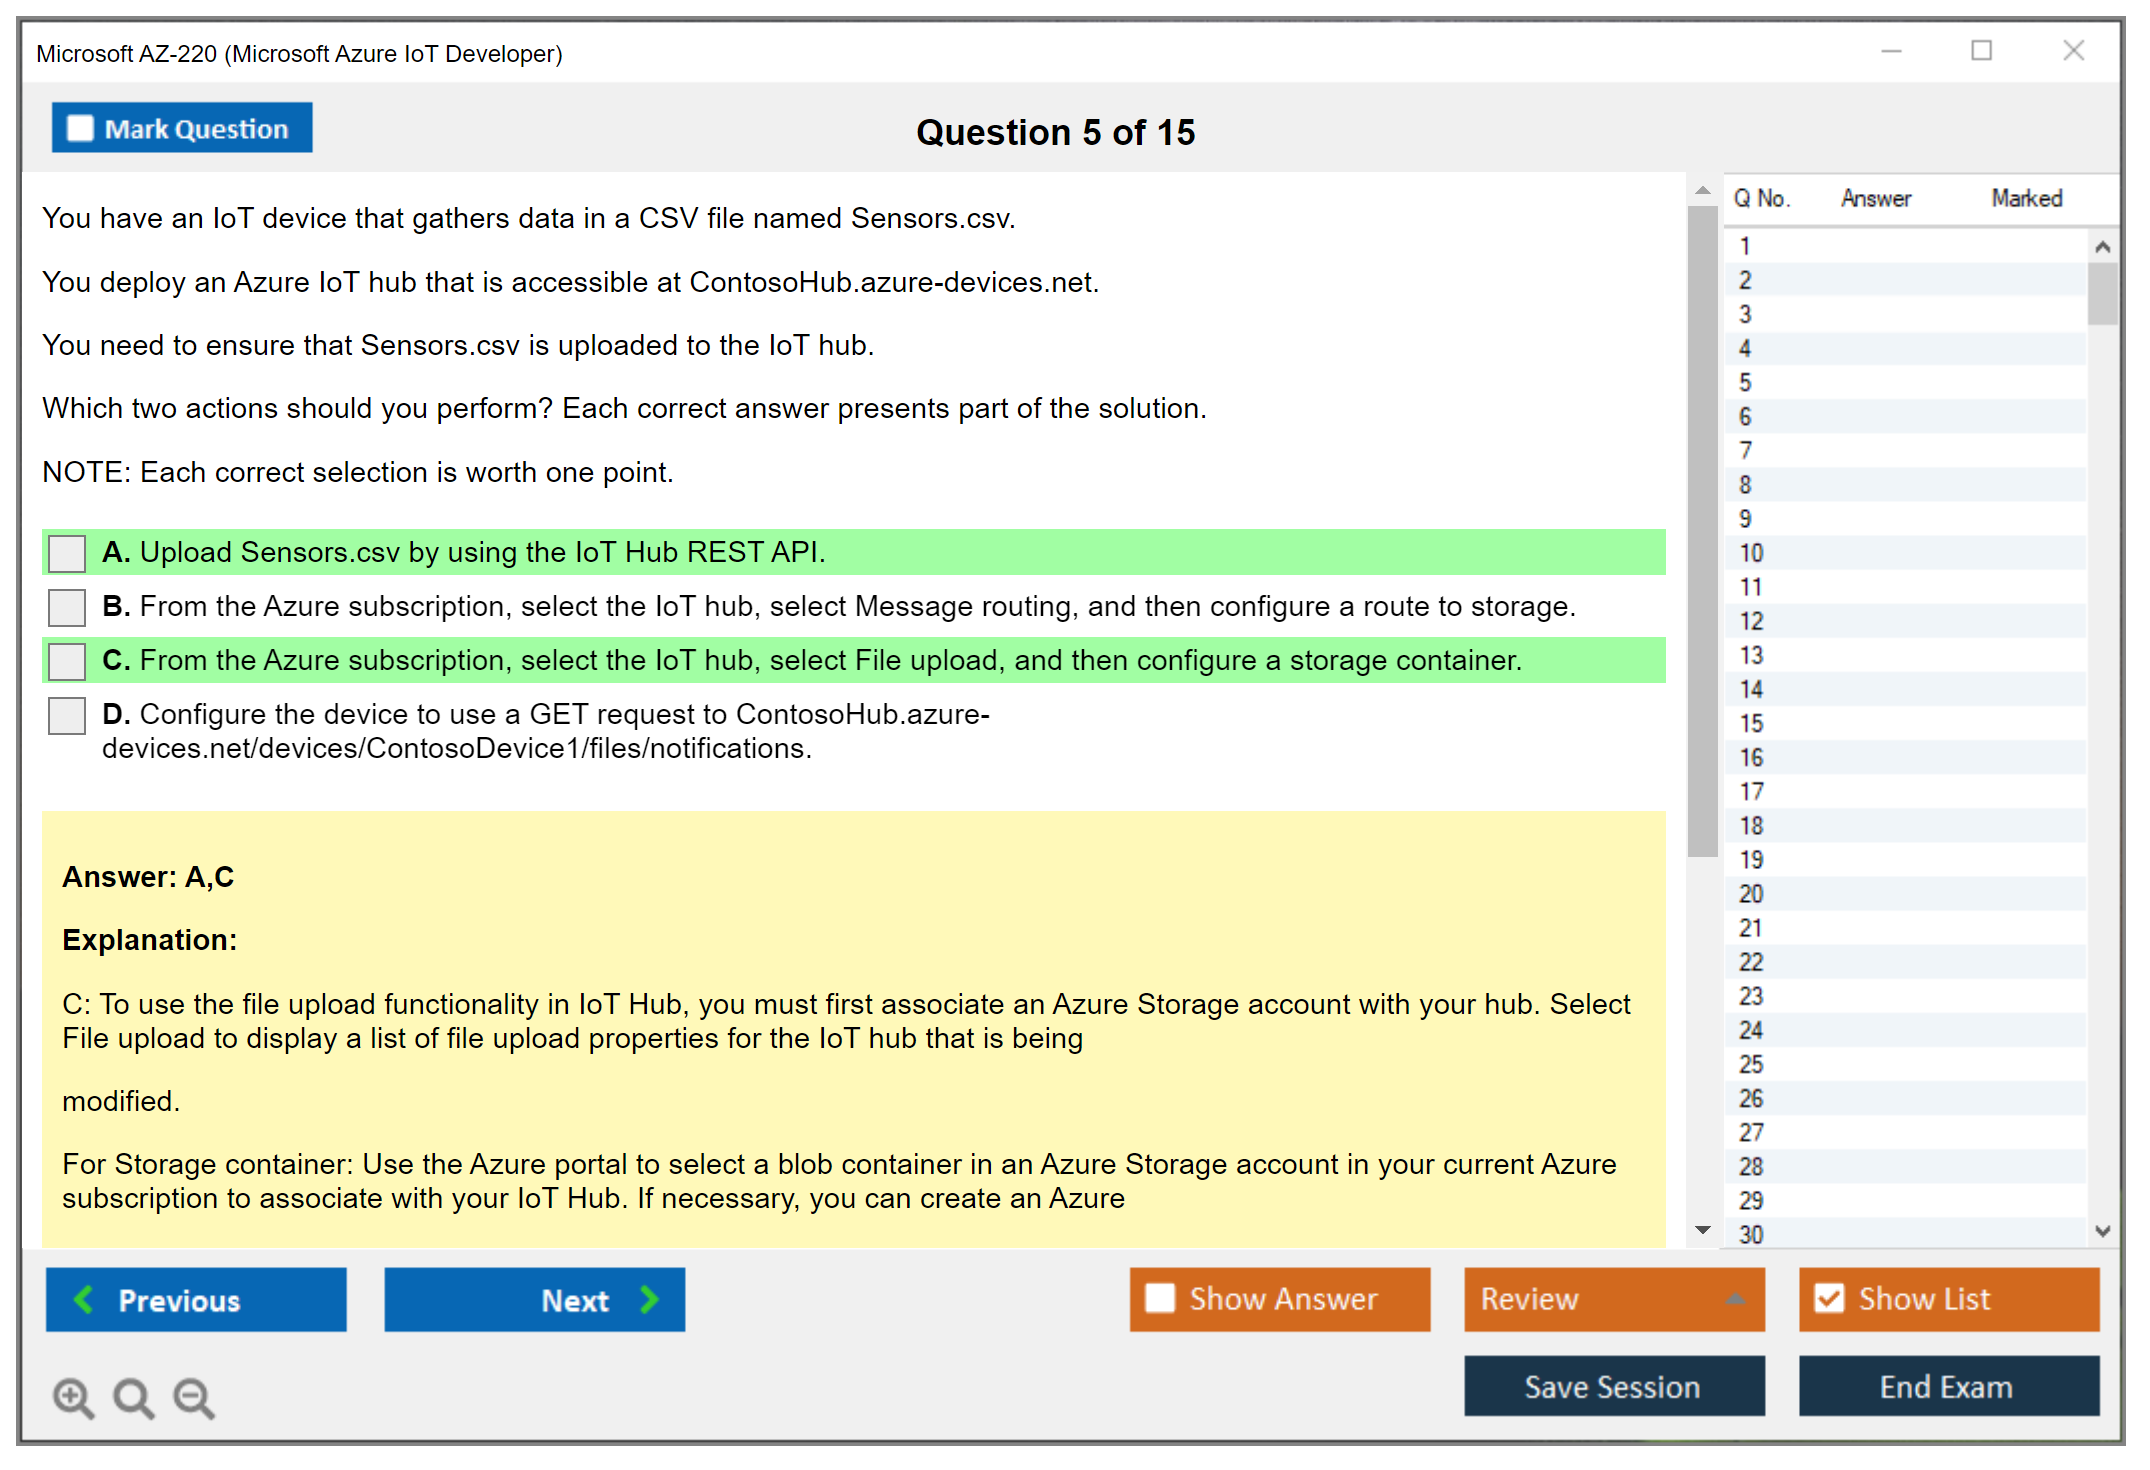This screenshot has height=1470, width=2150.
Task: Click the zoom out magnifier icon
Action: tap(194, 1397)
